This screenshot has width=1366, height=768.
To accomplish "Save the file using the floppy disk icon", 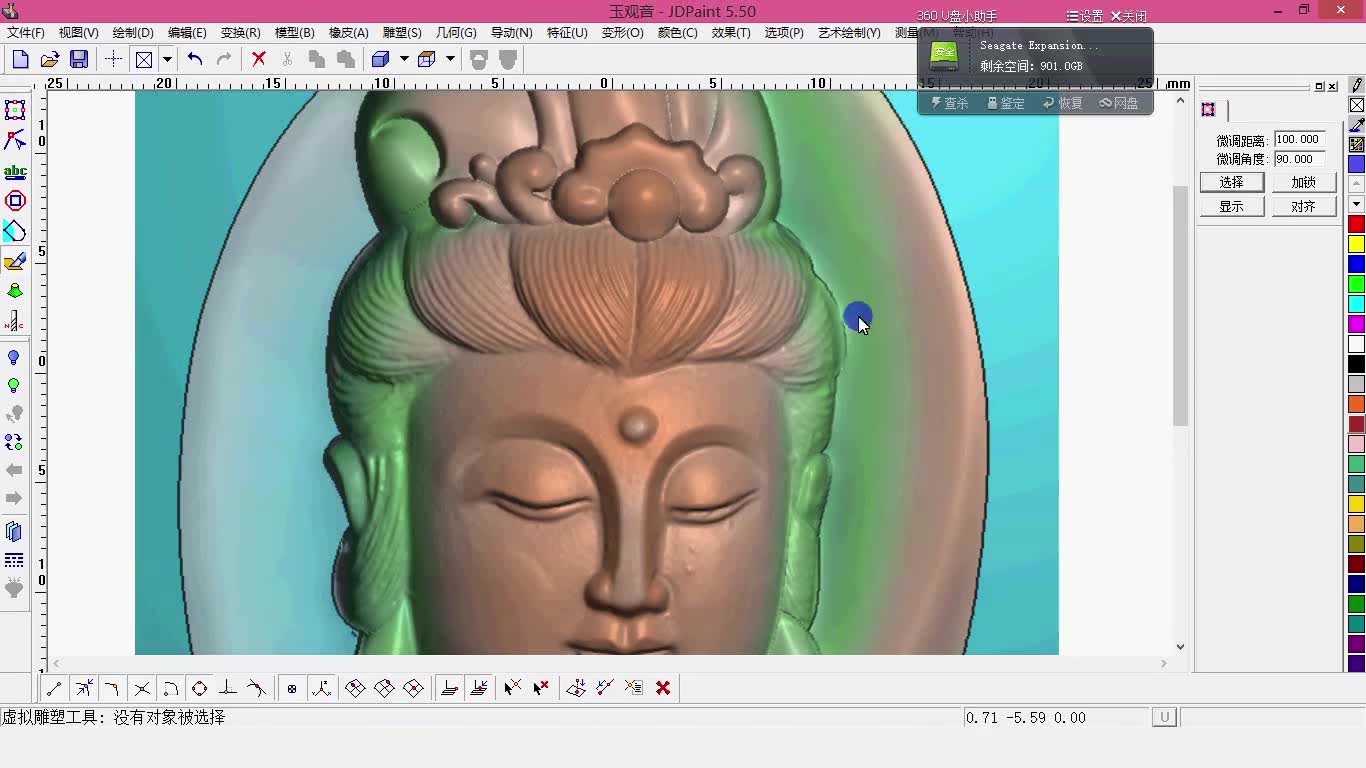I will tap(79, 59).
